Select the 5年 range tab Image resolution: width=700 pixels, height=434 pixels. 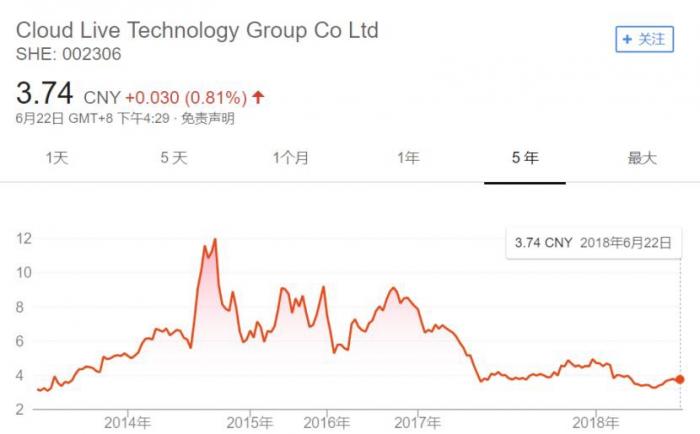525,158
